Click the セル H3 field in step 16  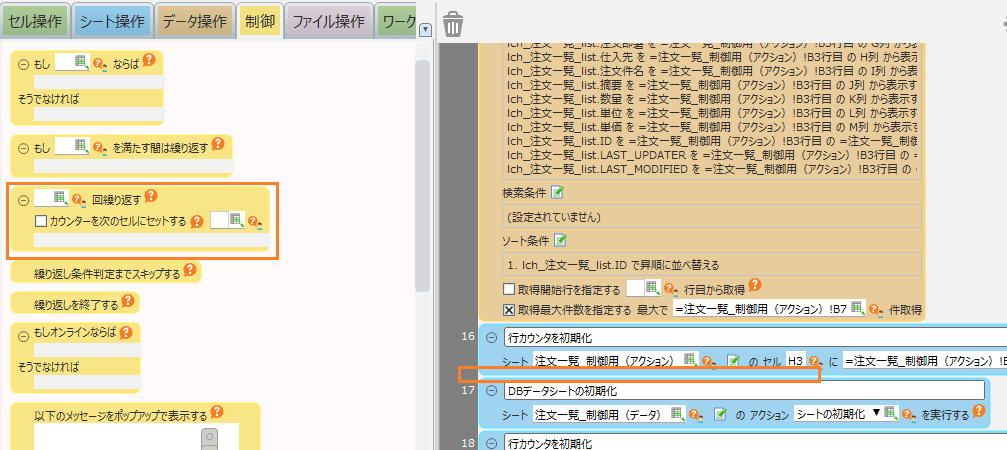coord(795,361)
